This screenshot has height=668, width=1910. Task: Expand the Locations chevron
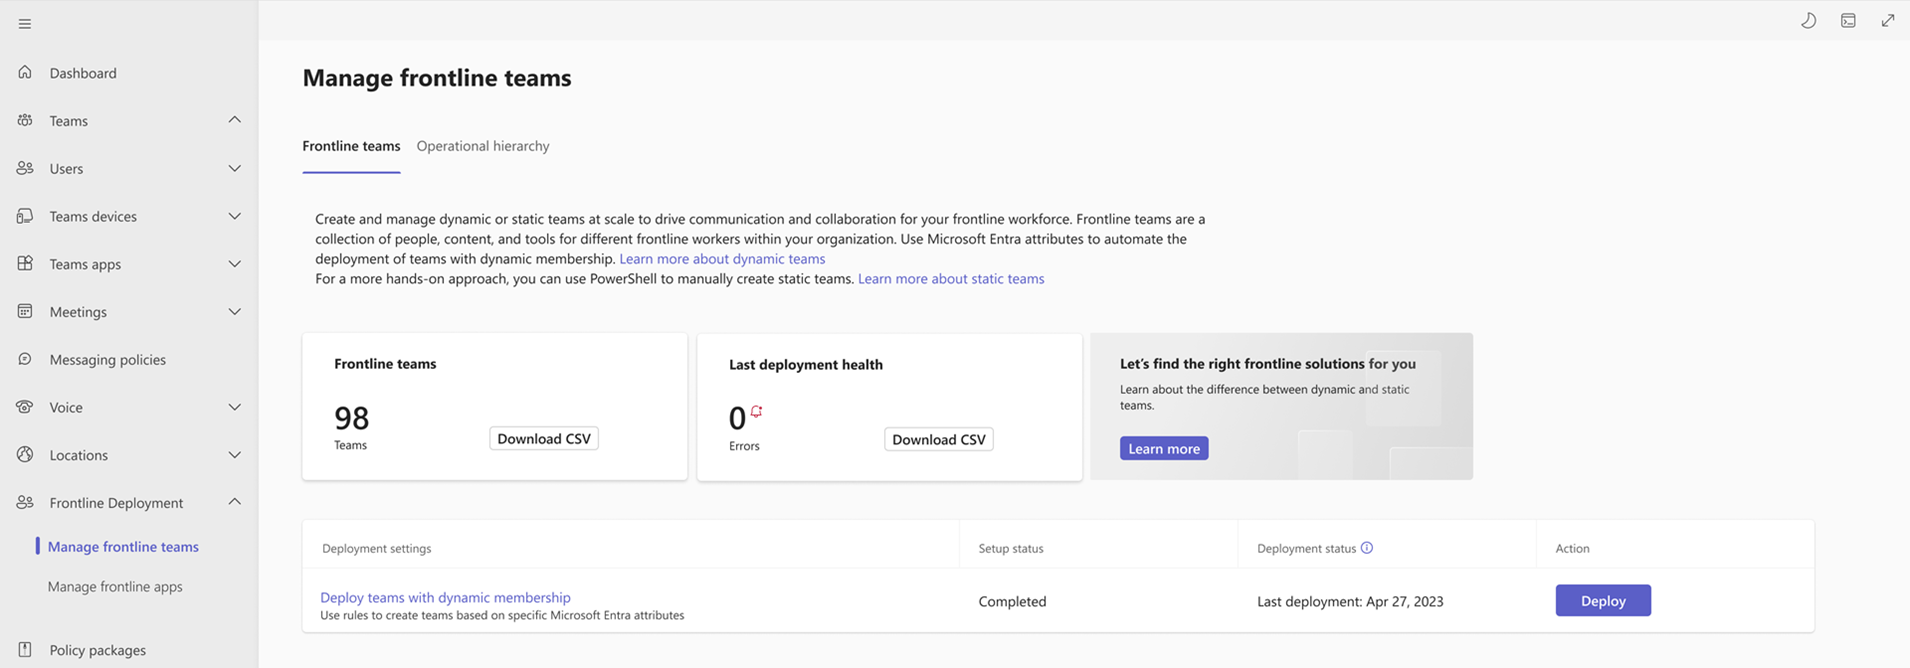point(234,455)
